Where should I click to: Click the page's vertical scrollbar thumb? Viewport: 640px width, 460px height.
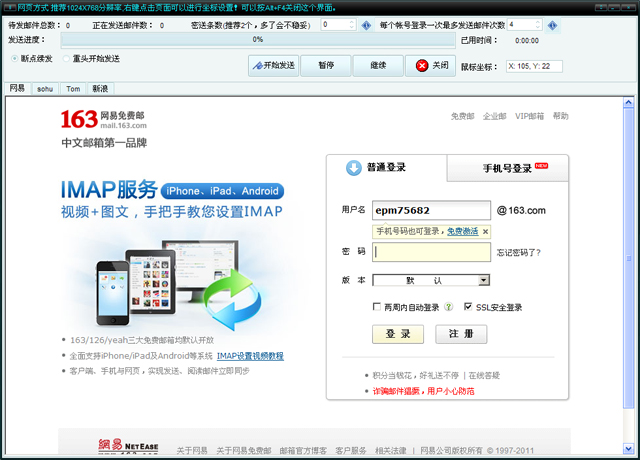pyautogui.click(x=629, y=258)
